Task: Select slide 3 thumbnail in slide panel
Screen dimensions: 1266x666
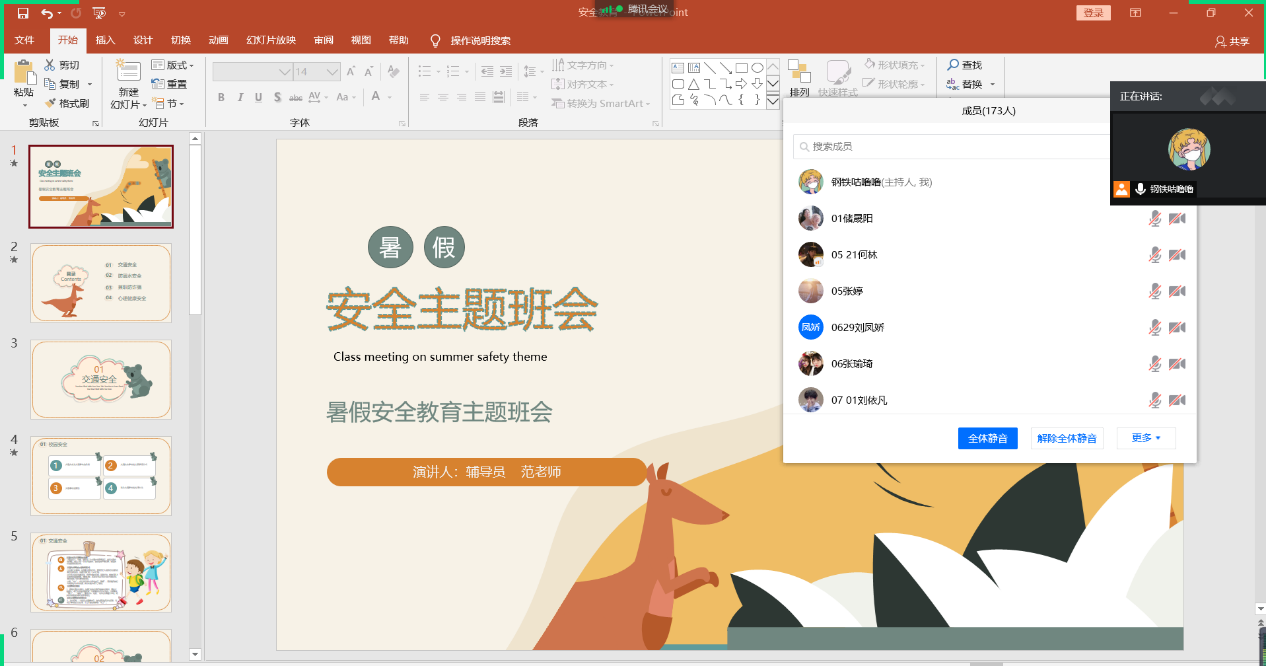Action: coord(101,379)
